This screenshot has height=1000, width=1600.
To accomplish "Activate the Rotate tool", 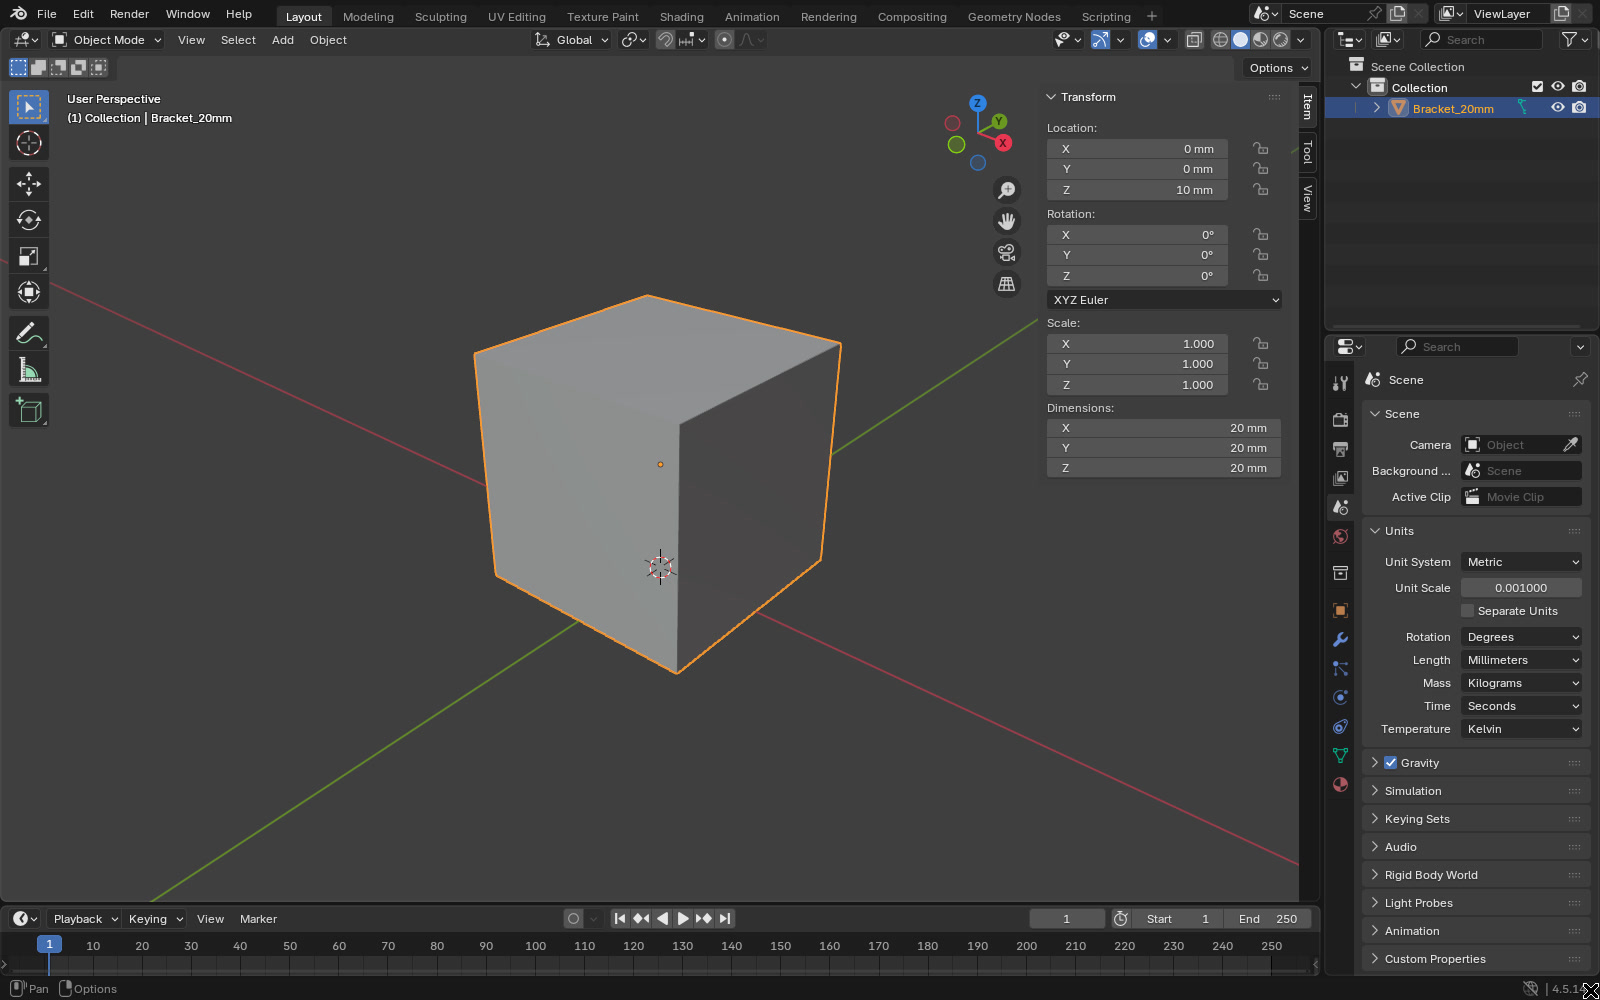I will pos(29,220).
